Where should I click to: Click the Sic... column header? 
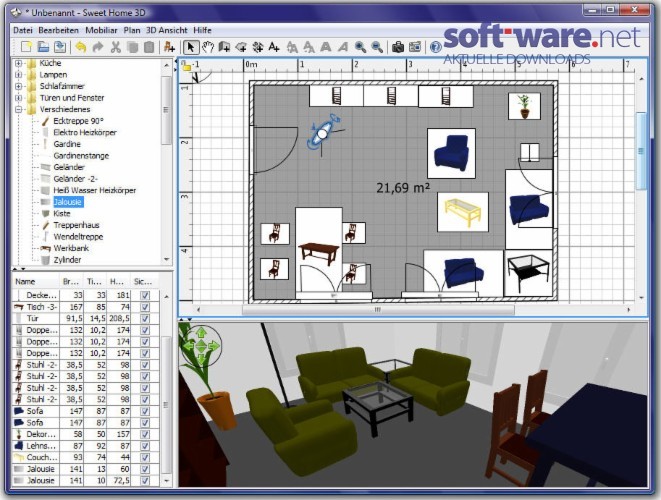click(x=145, y=282)
